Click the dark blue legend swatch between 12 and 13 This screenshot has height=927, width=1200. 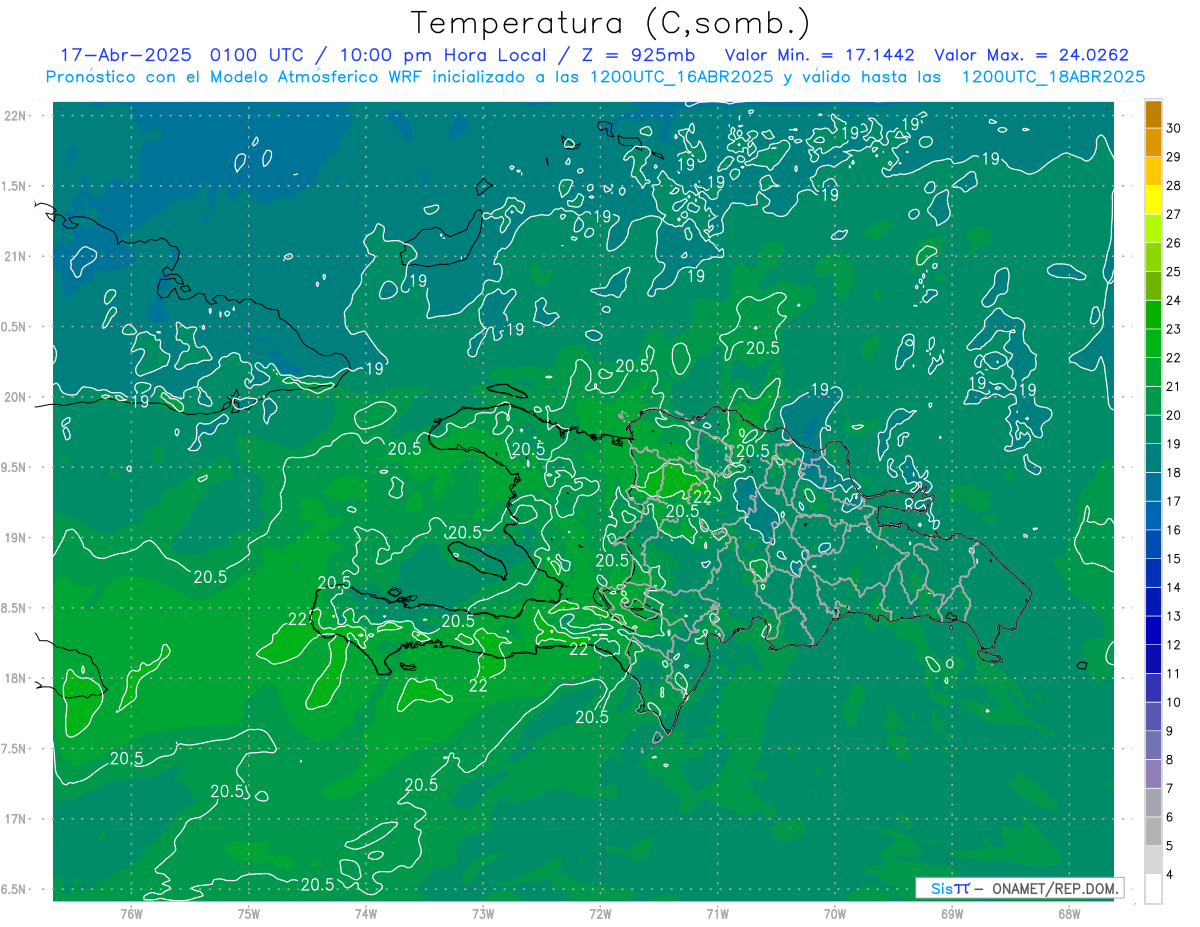click(1153, 630)
